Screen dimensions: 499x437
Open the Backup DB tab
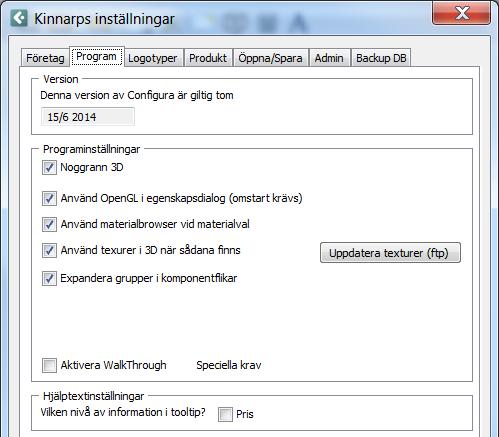tap(381, 58)
